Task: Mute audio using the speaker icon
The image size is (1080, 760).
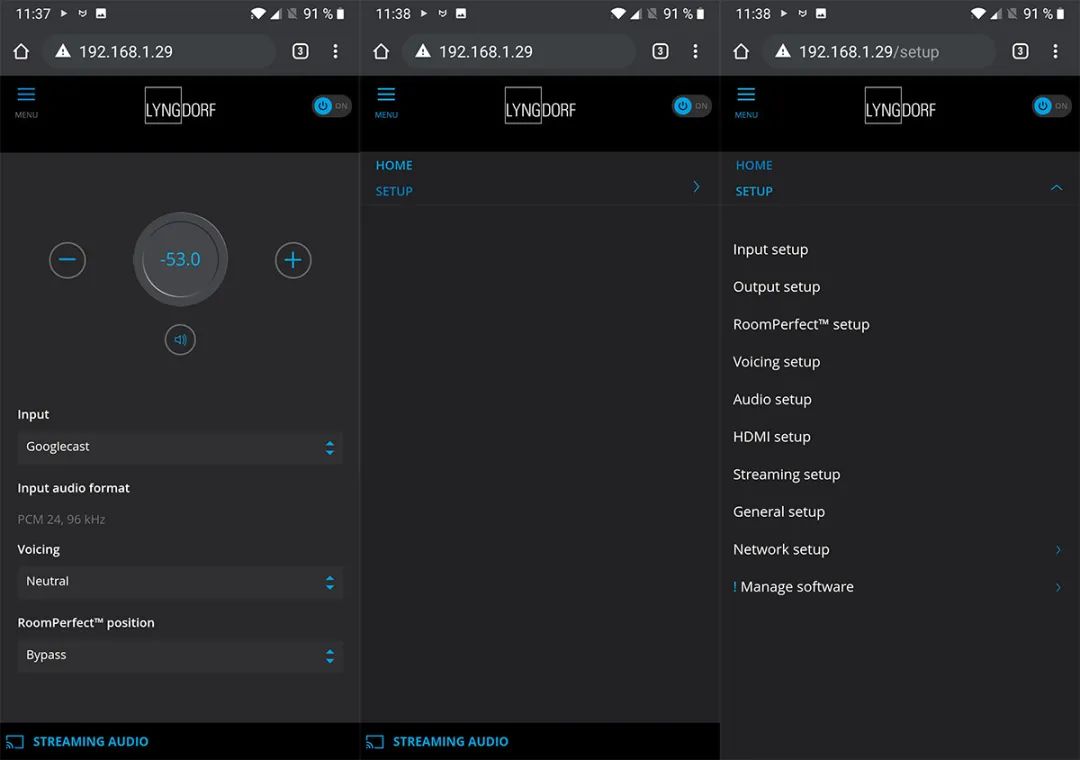Action: pos(180,340)
